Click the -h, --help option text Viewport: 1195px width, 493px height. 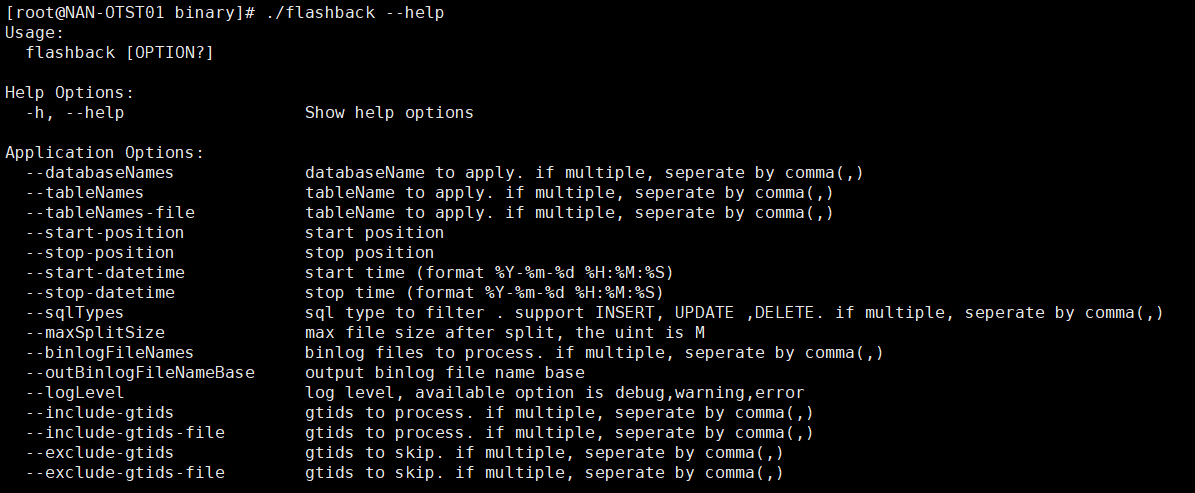click(x=75, y=114)
